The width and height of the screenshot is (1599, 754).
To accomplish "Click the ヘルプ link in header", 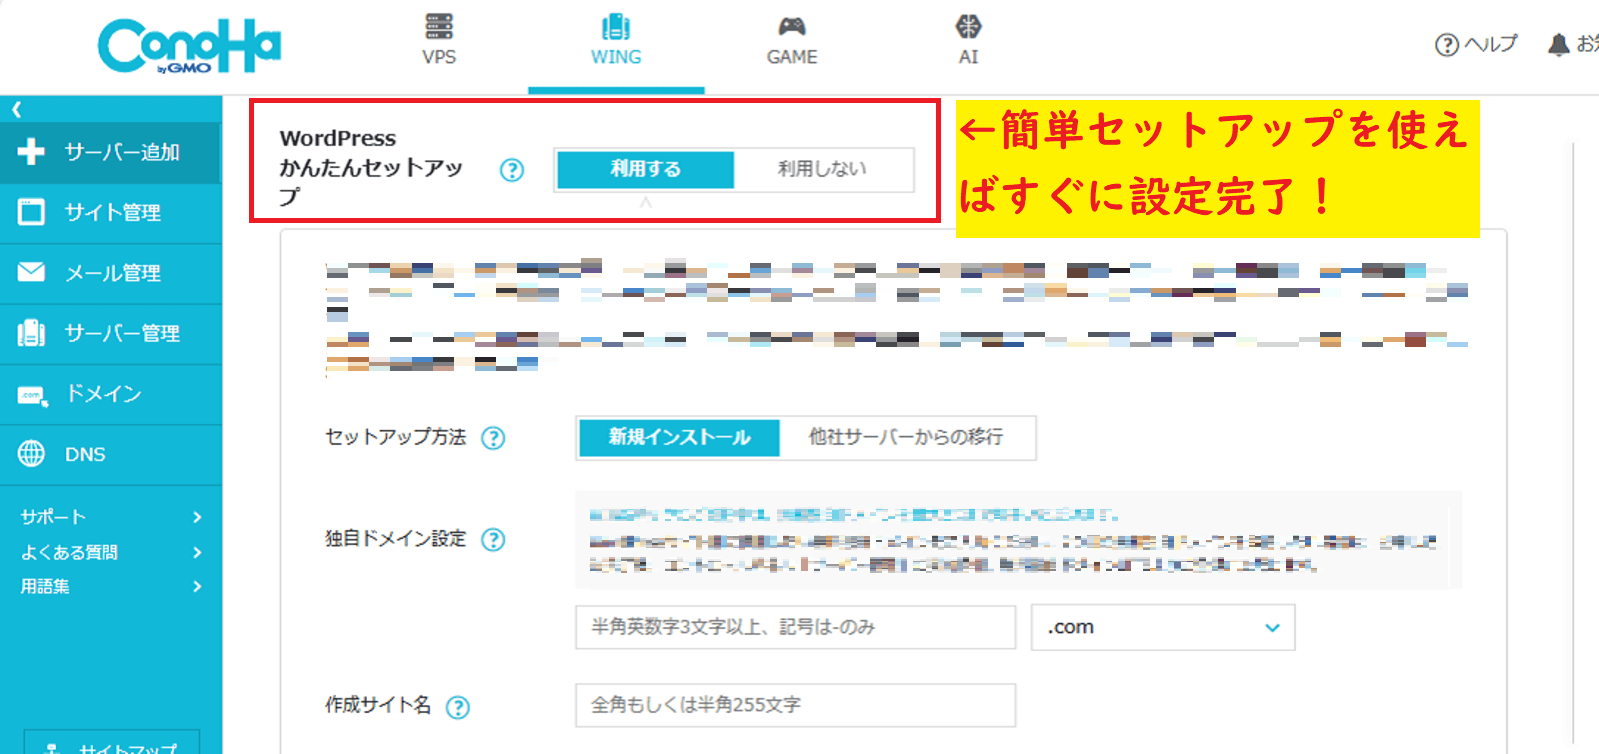I will tap(1476, 45).
